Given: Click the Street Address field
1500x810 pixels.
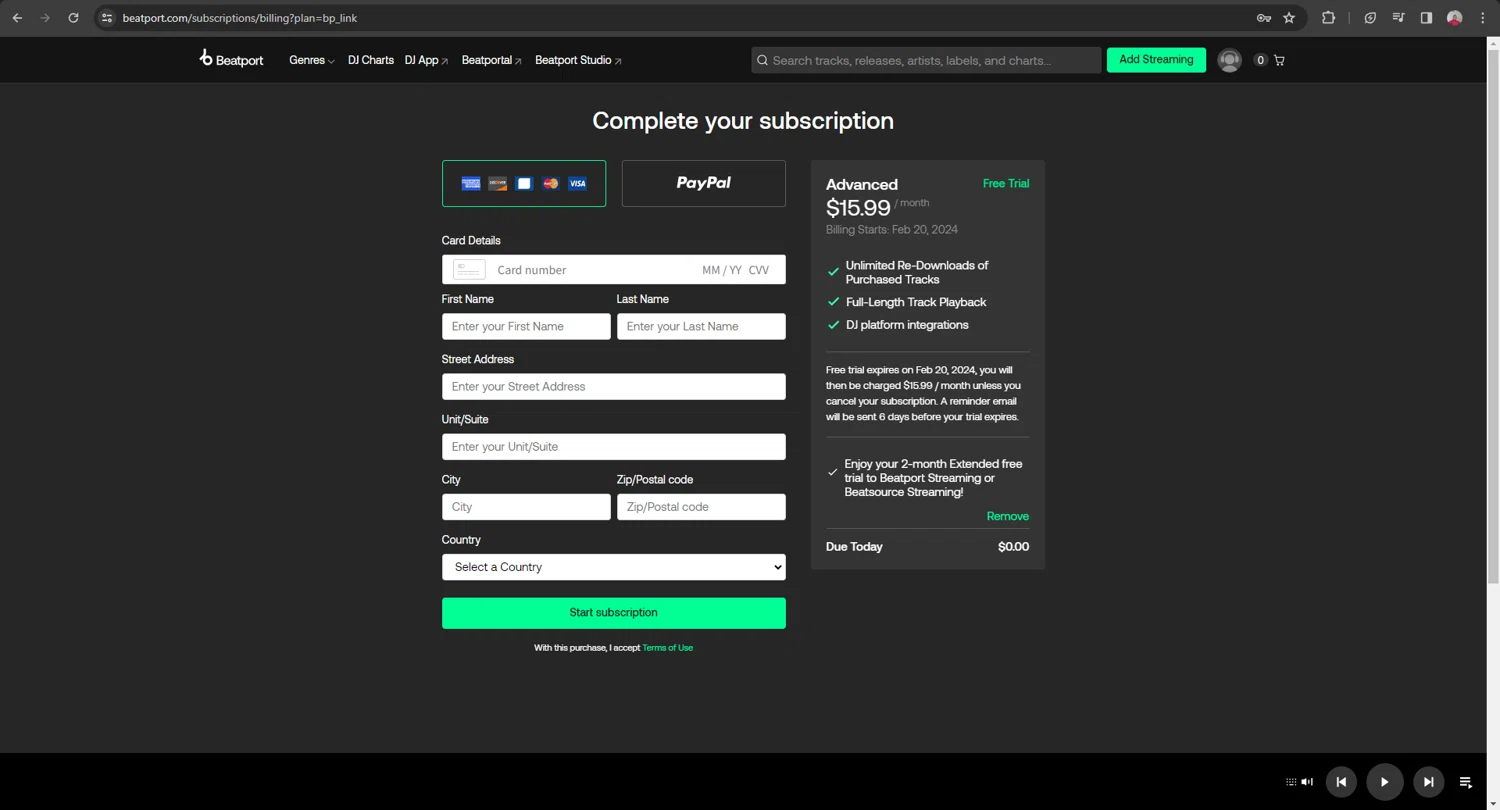Looking at the screenshot, I should pos(614,387).
